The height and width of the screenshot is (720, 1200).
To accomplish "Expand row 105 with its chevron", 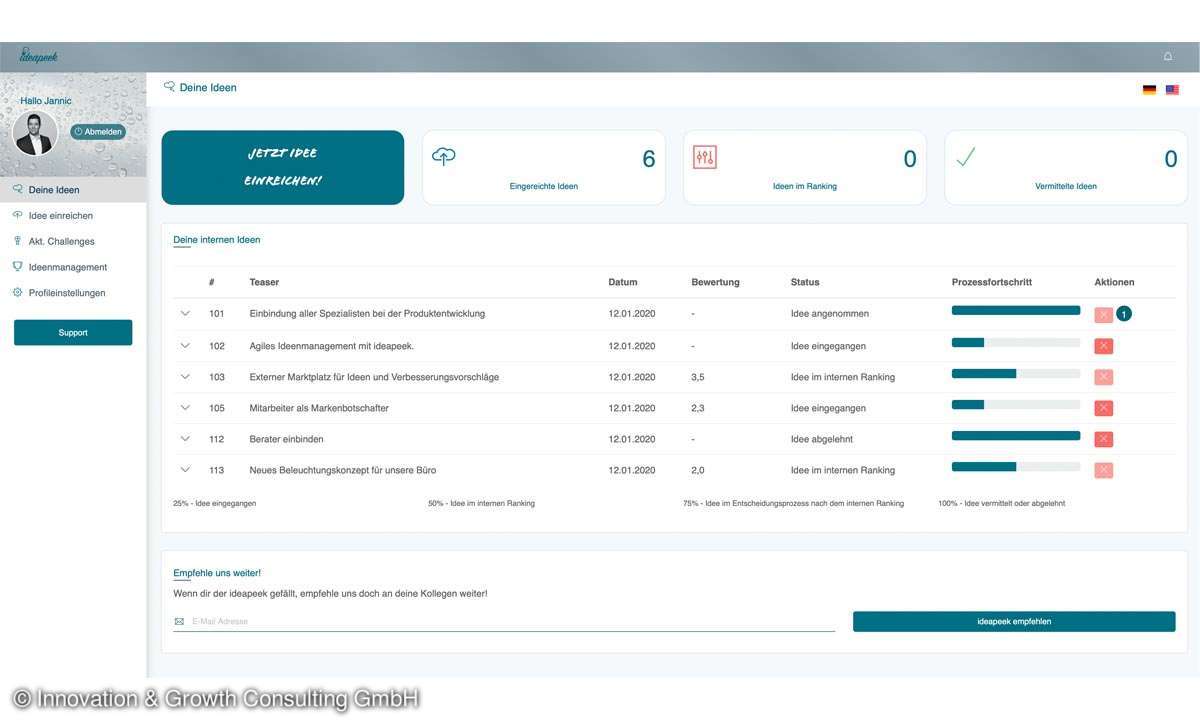I will click(x=185, y=407).
